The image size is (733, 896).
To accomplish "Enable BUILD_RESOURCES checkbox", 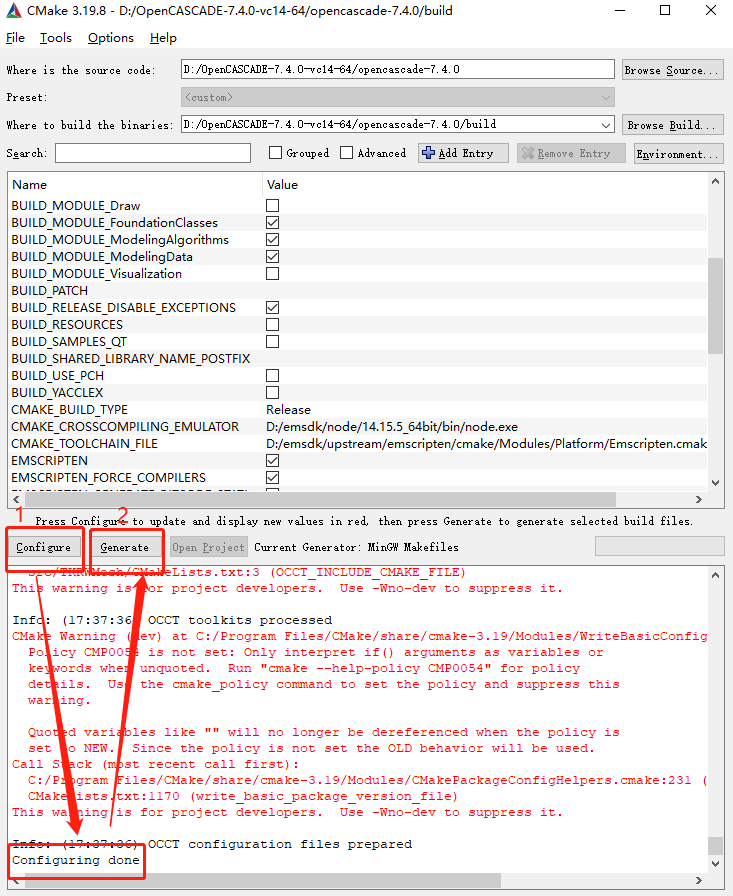I will tap(273, 325).
